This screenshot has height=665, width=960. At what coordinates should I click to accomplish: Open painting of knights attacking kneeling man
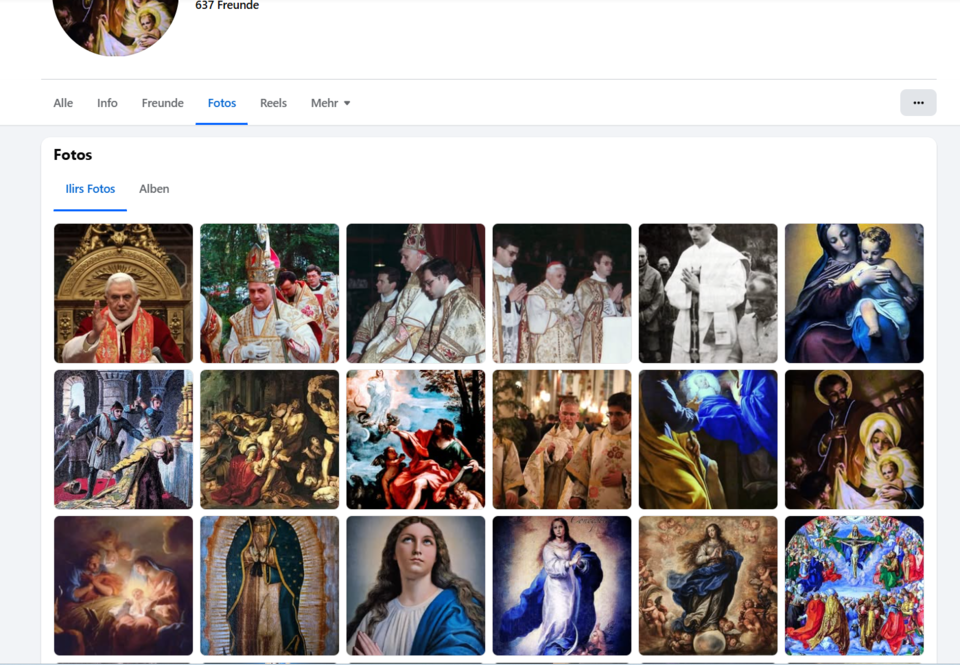tap(123, 439)
